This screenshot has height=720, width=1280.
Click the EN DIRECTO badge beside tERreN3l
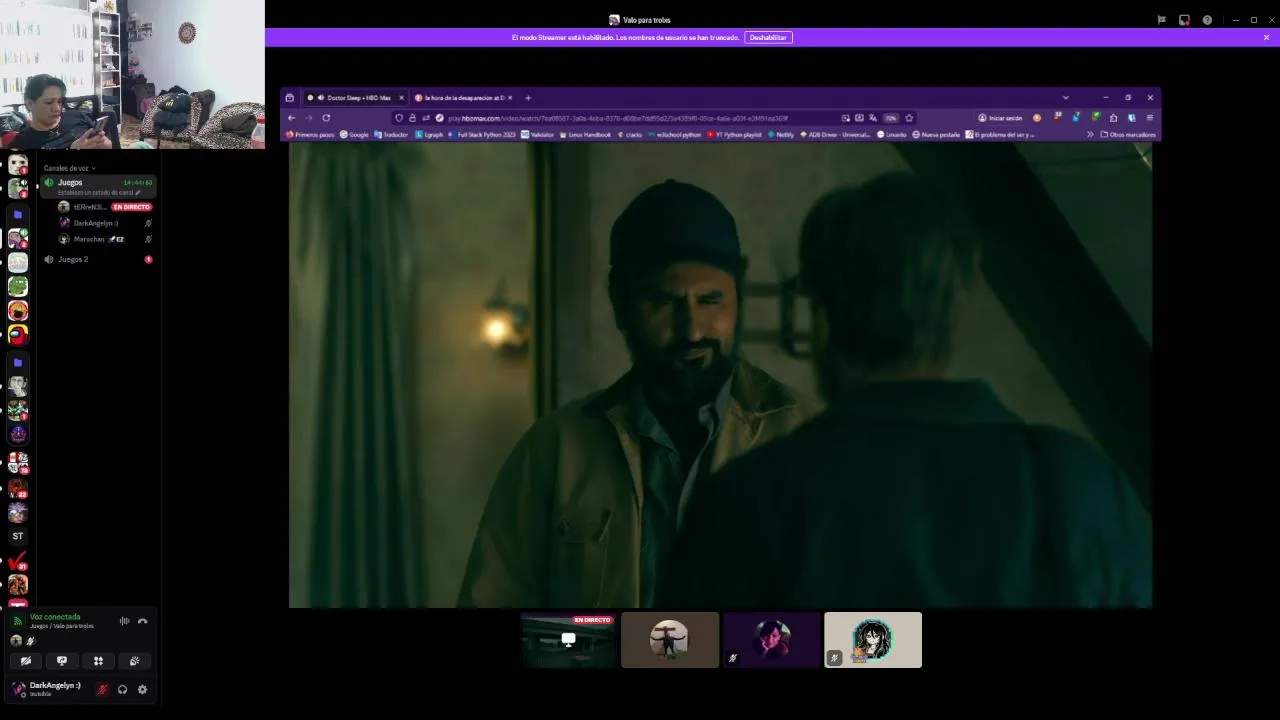pyautogui.click(x=131, y=207)
